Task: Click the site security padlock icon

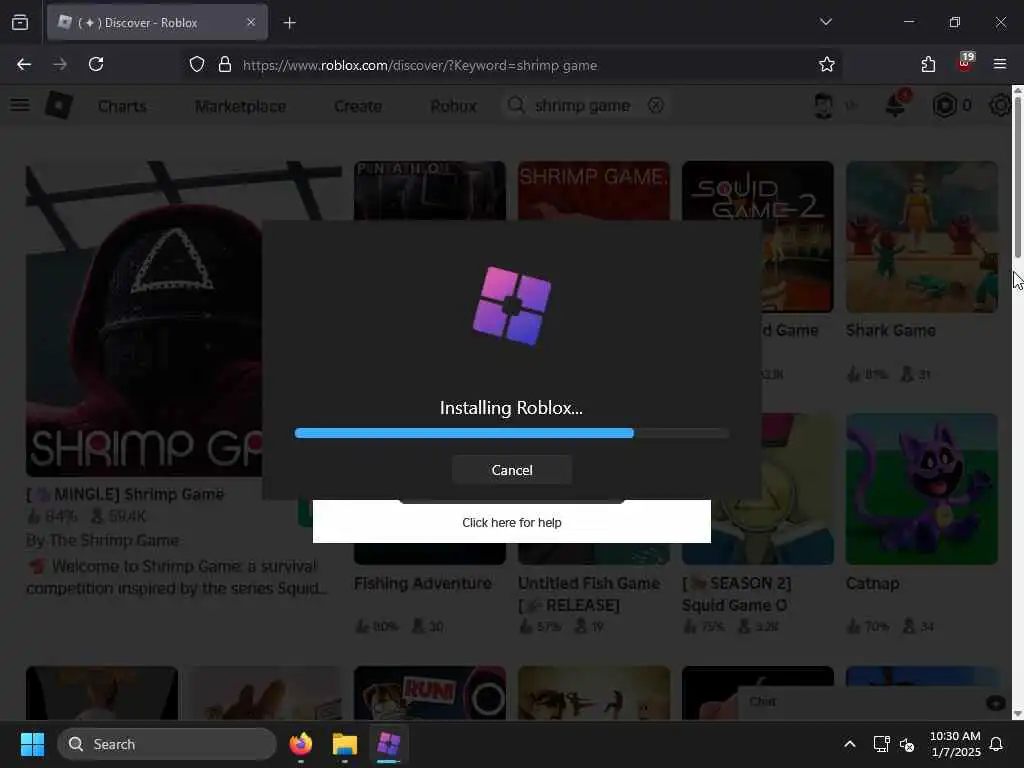Action: (225, 65)
